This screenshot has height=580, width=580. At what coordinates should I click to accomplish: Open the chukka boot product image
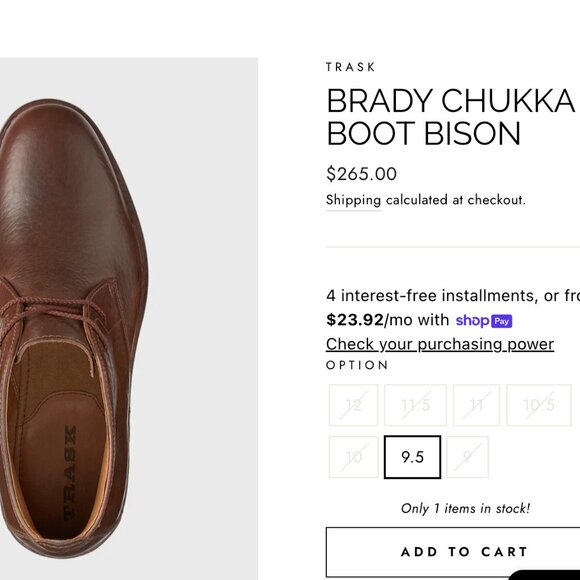(x=129, y=318)
